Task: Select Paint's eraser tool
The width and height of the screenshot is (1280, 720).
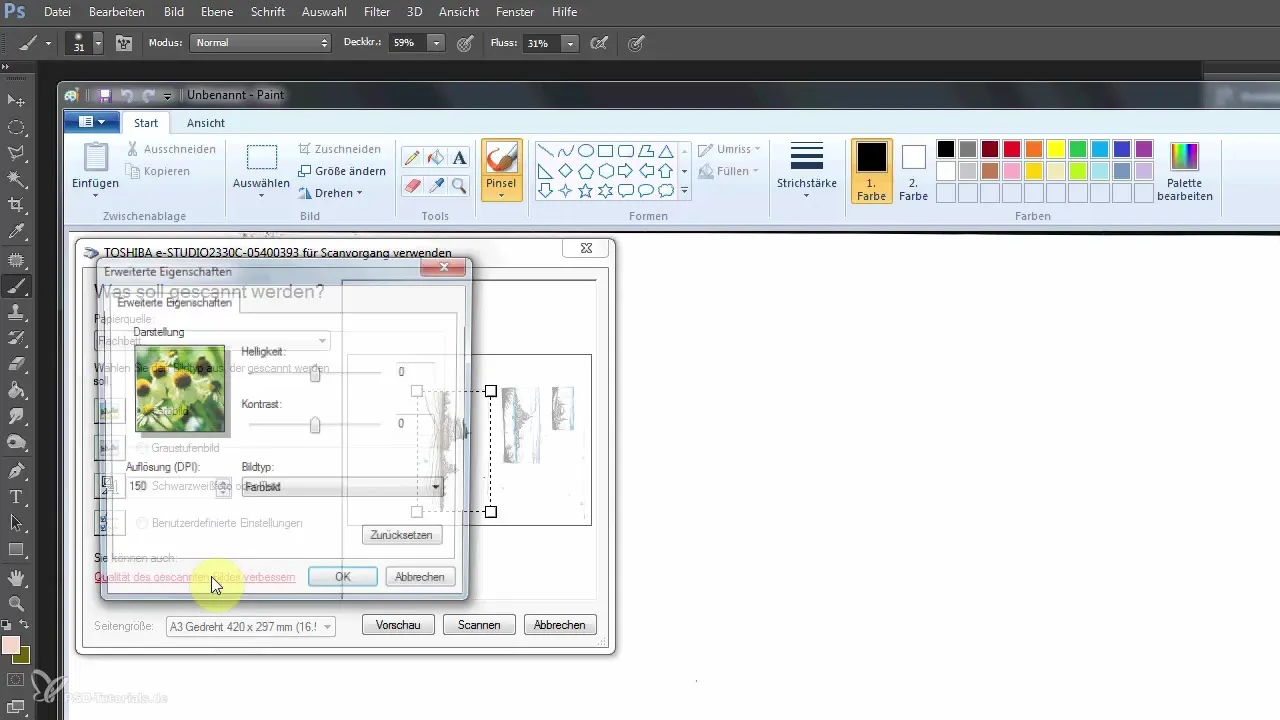Action: pos(411,185)
